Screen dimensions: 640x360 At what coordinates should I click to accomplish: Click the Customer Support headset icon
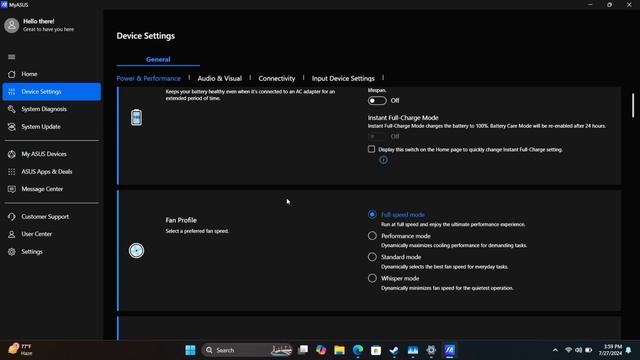click(x=11, y=216)
